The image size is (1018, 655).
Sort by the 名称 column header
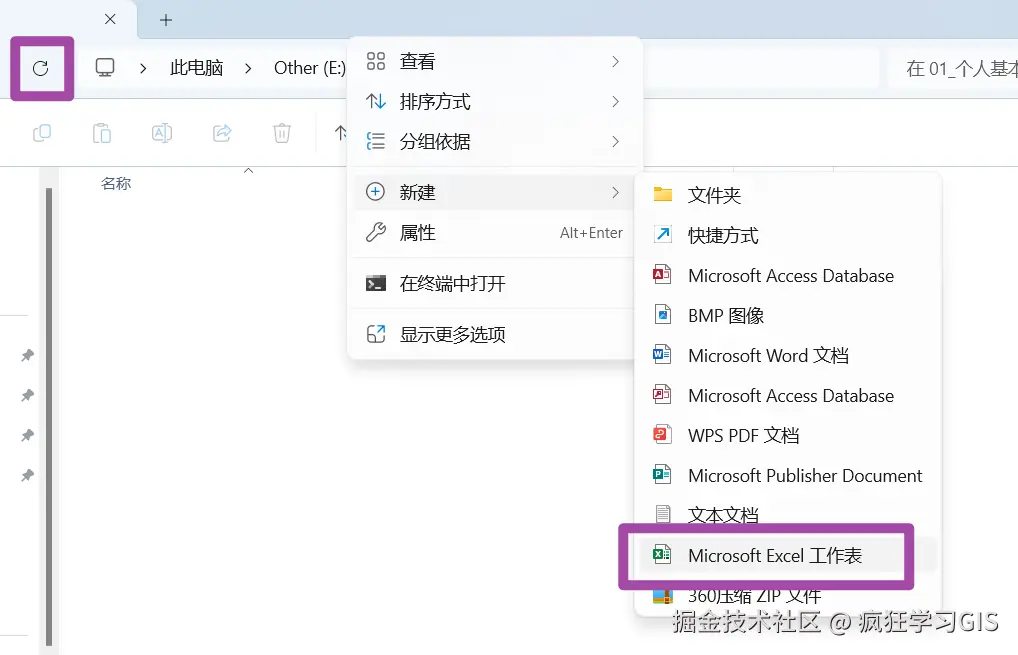coord(116,184)
